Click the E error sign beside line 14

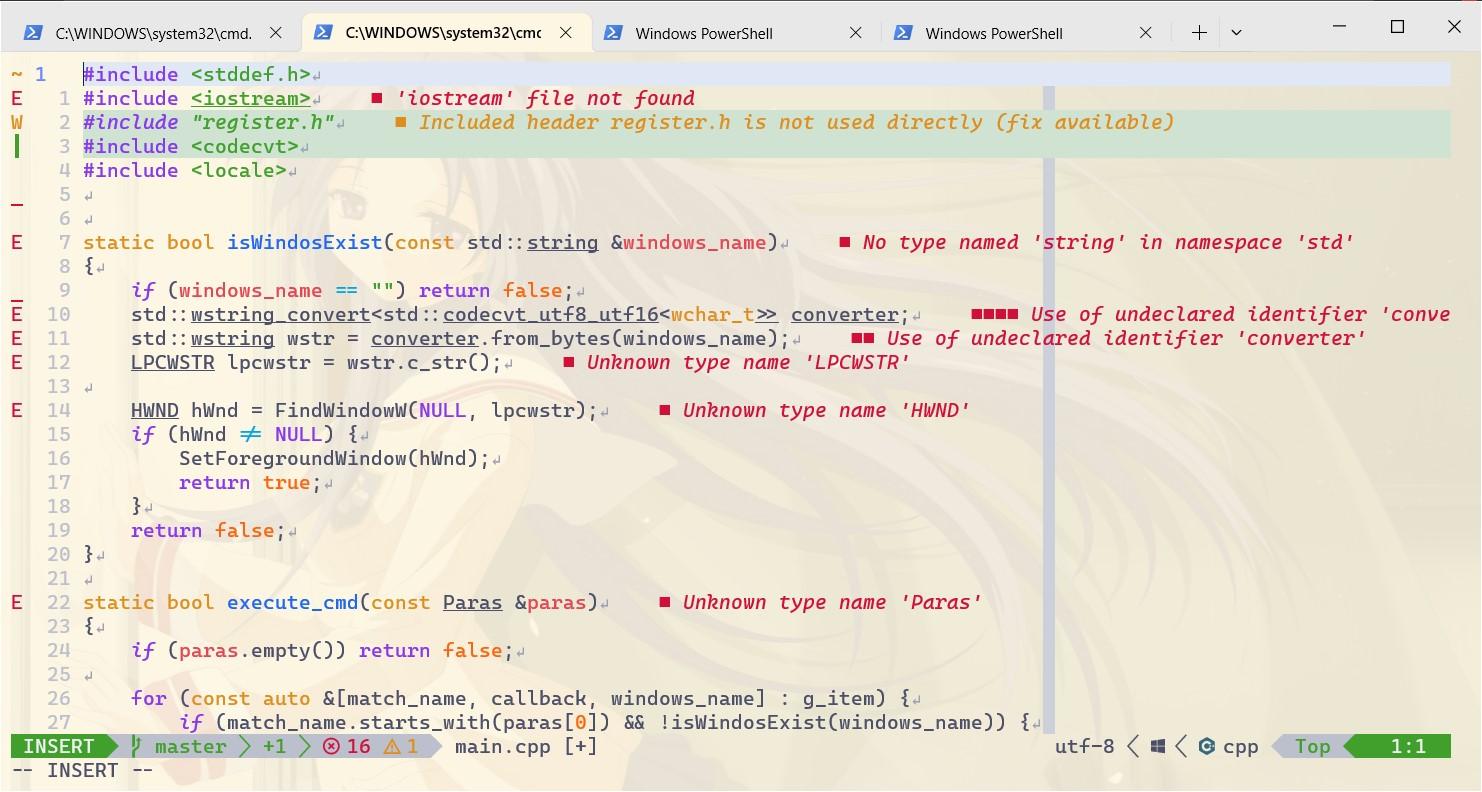pos(17,410)
